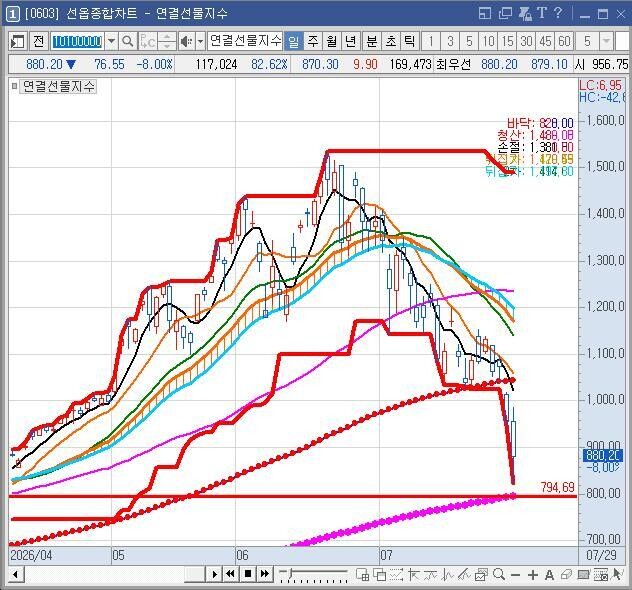The width and height of the screenshot is (632, 590).
Task: Open the sound alert speaker icon
Action: tap(186, 41)
